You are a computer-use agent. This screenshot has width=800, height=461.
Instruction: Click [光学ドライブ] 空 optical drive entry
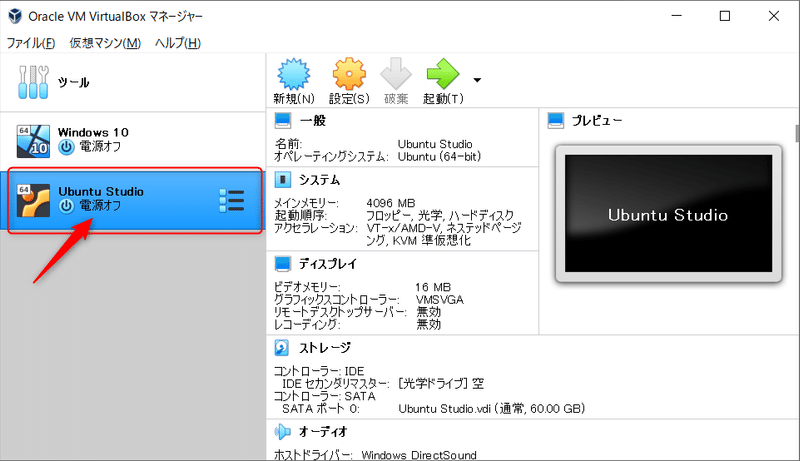pyautogui.click(x=441, y=383)
